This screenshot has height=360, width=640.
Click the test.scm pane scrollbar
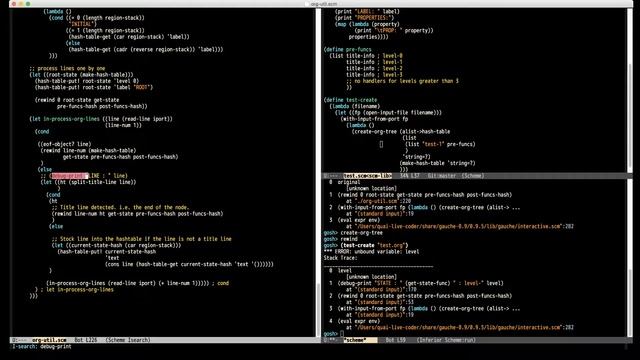pyautogui.click(x=629, y=90)
